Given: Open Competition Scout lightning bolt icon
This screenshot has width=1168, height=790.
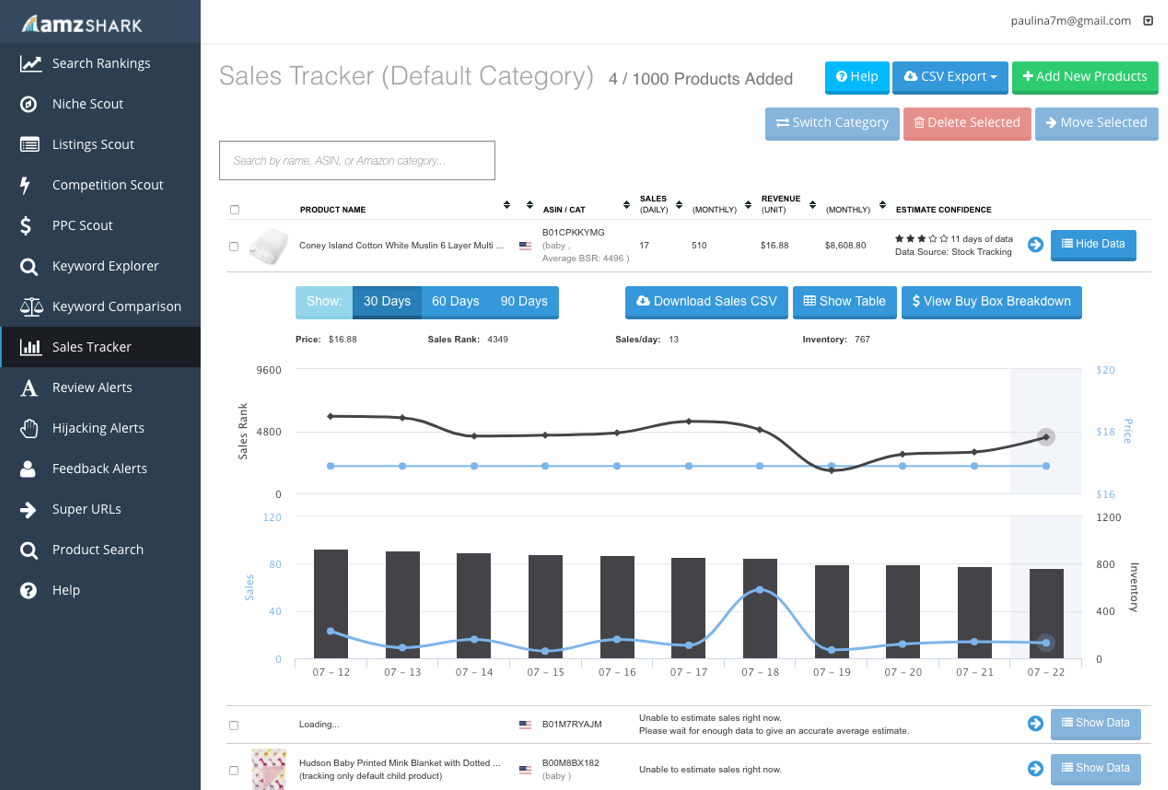Looking at the screenshot, I should [25, 185].
